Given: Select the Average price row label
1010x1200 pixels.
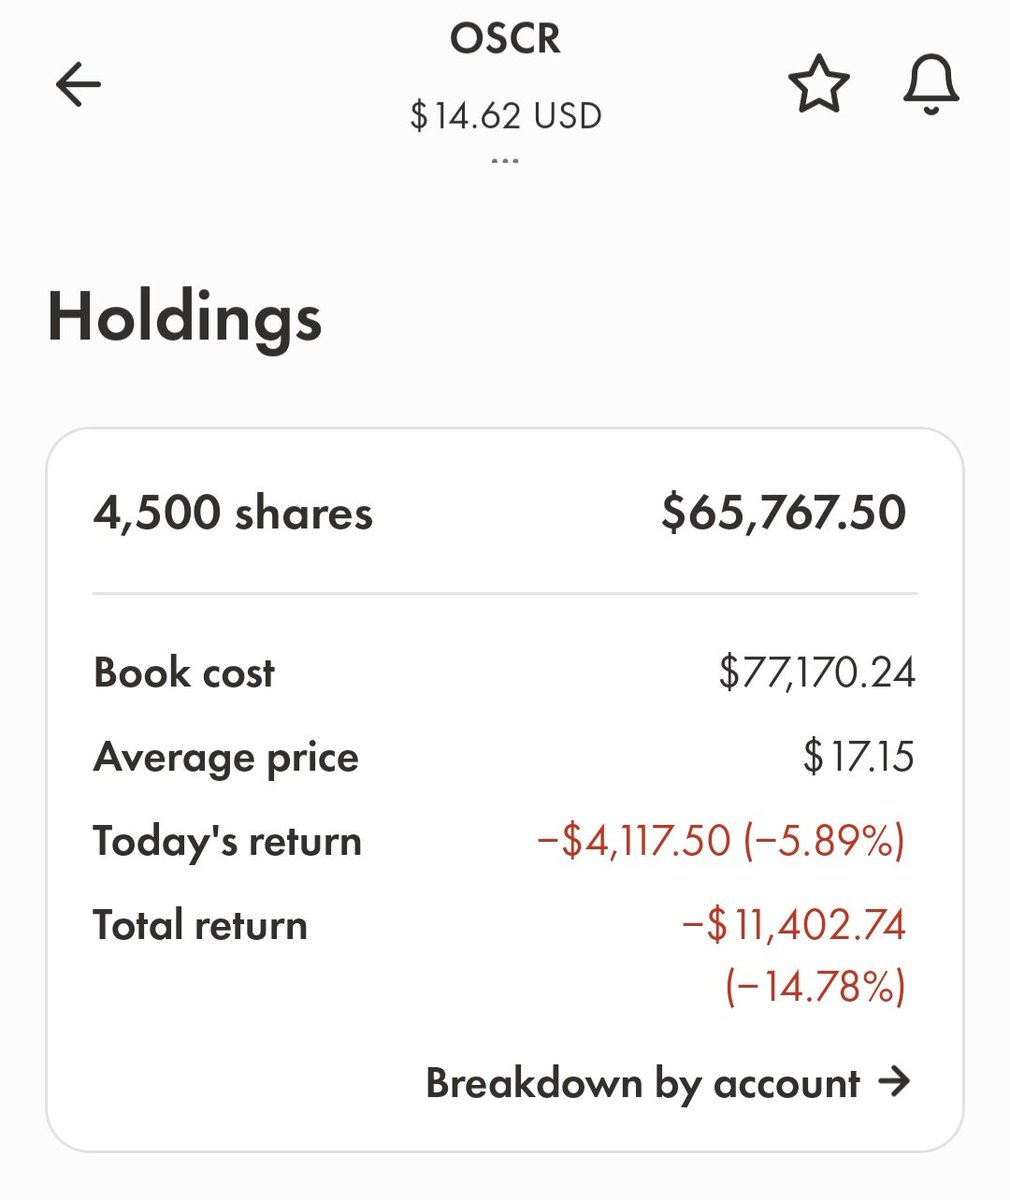Looking at the screenshot, I should coord(226,757).
